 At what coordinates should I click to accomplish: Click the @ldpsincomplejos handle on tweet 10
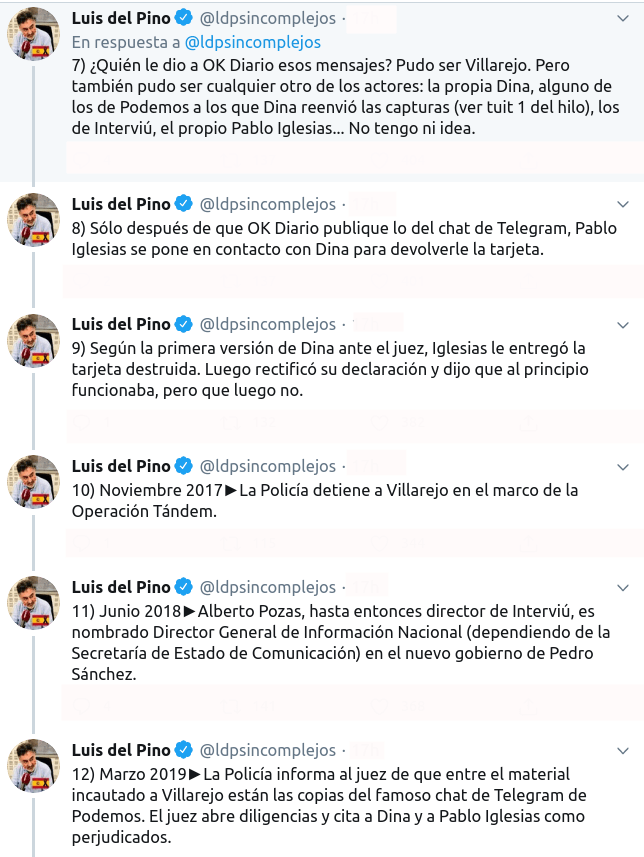click(x=268, y=466)
